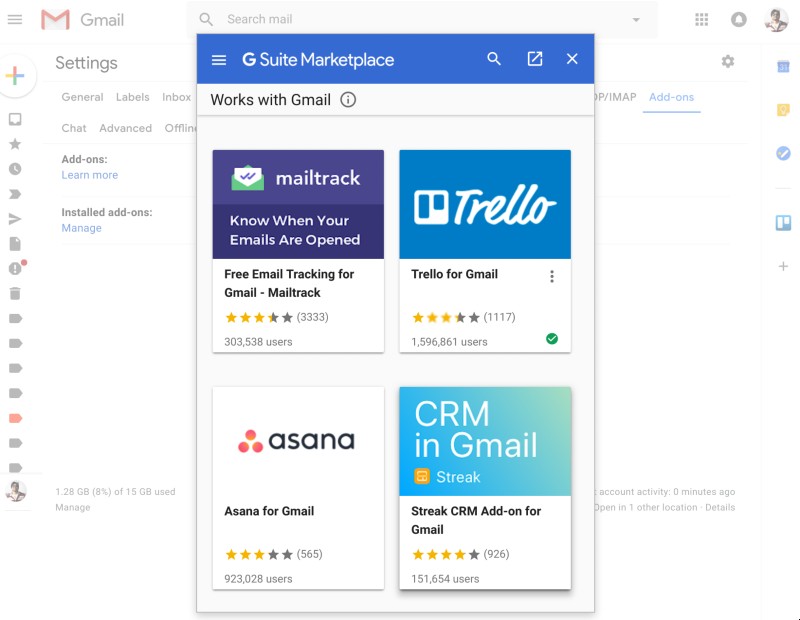Image resolution: width=800 pixels, height=620 pixels.
Task: Click Manage under Installed add-ons
Action: click(x=82, y=228)
